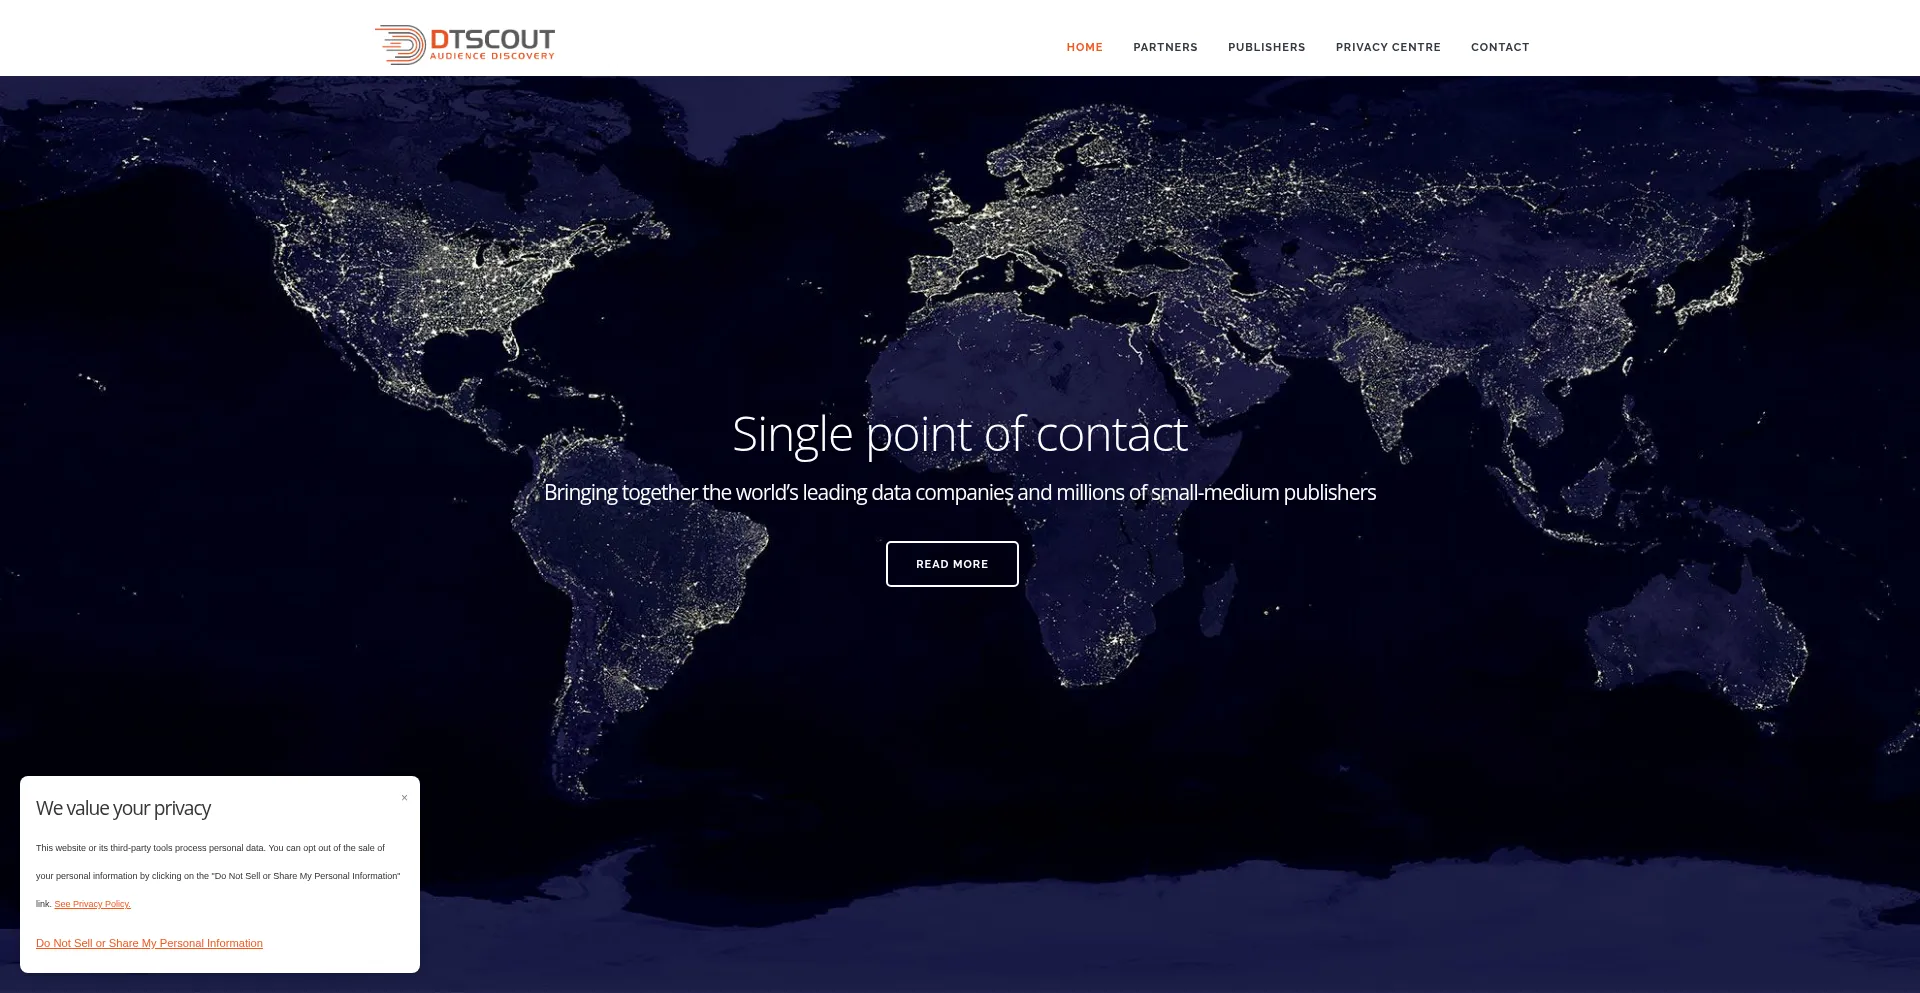Click Do Not Sell or Share My Personal Information
The image size is (1920, 993).
click(149, 943)
